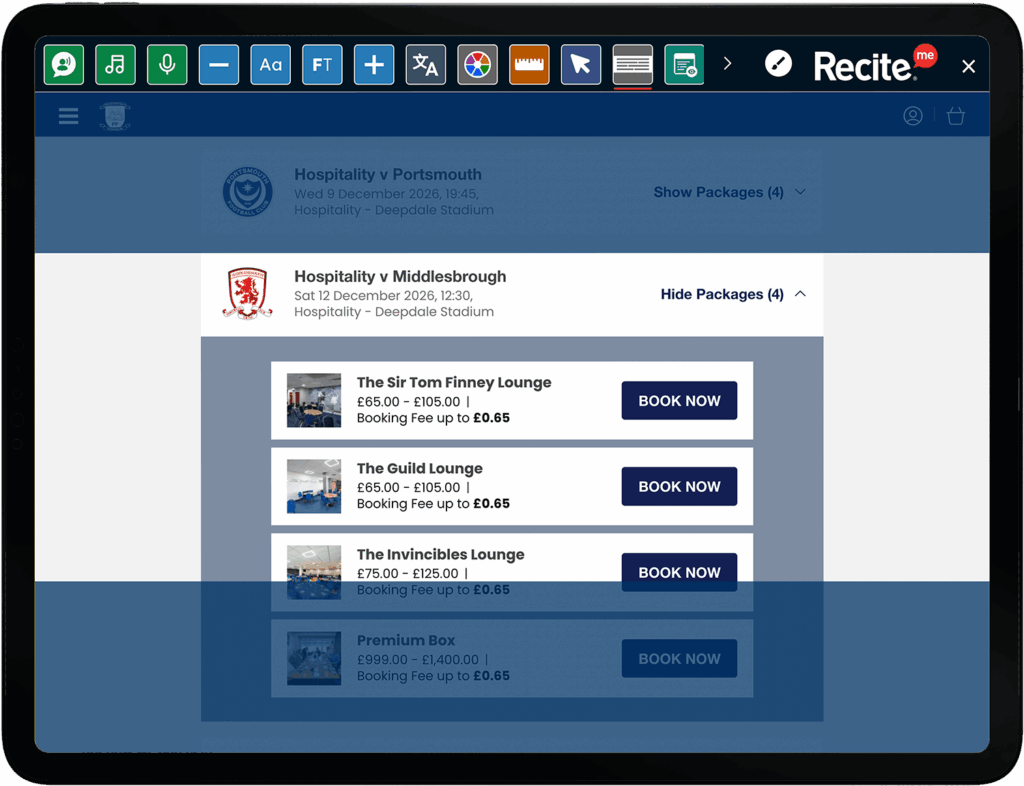The height and width of the screenshot is (786, 1024).
Task: Click The Invincibles Lounge heading
Action: (441, 555)
